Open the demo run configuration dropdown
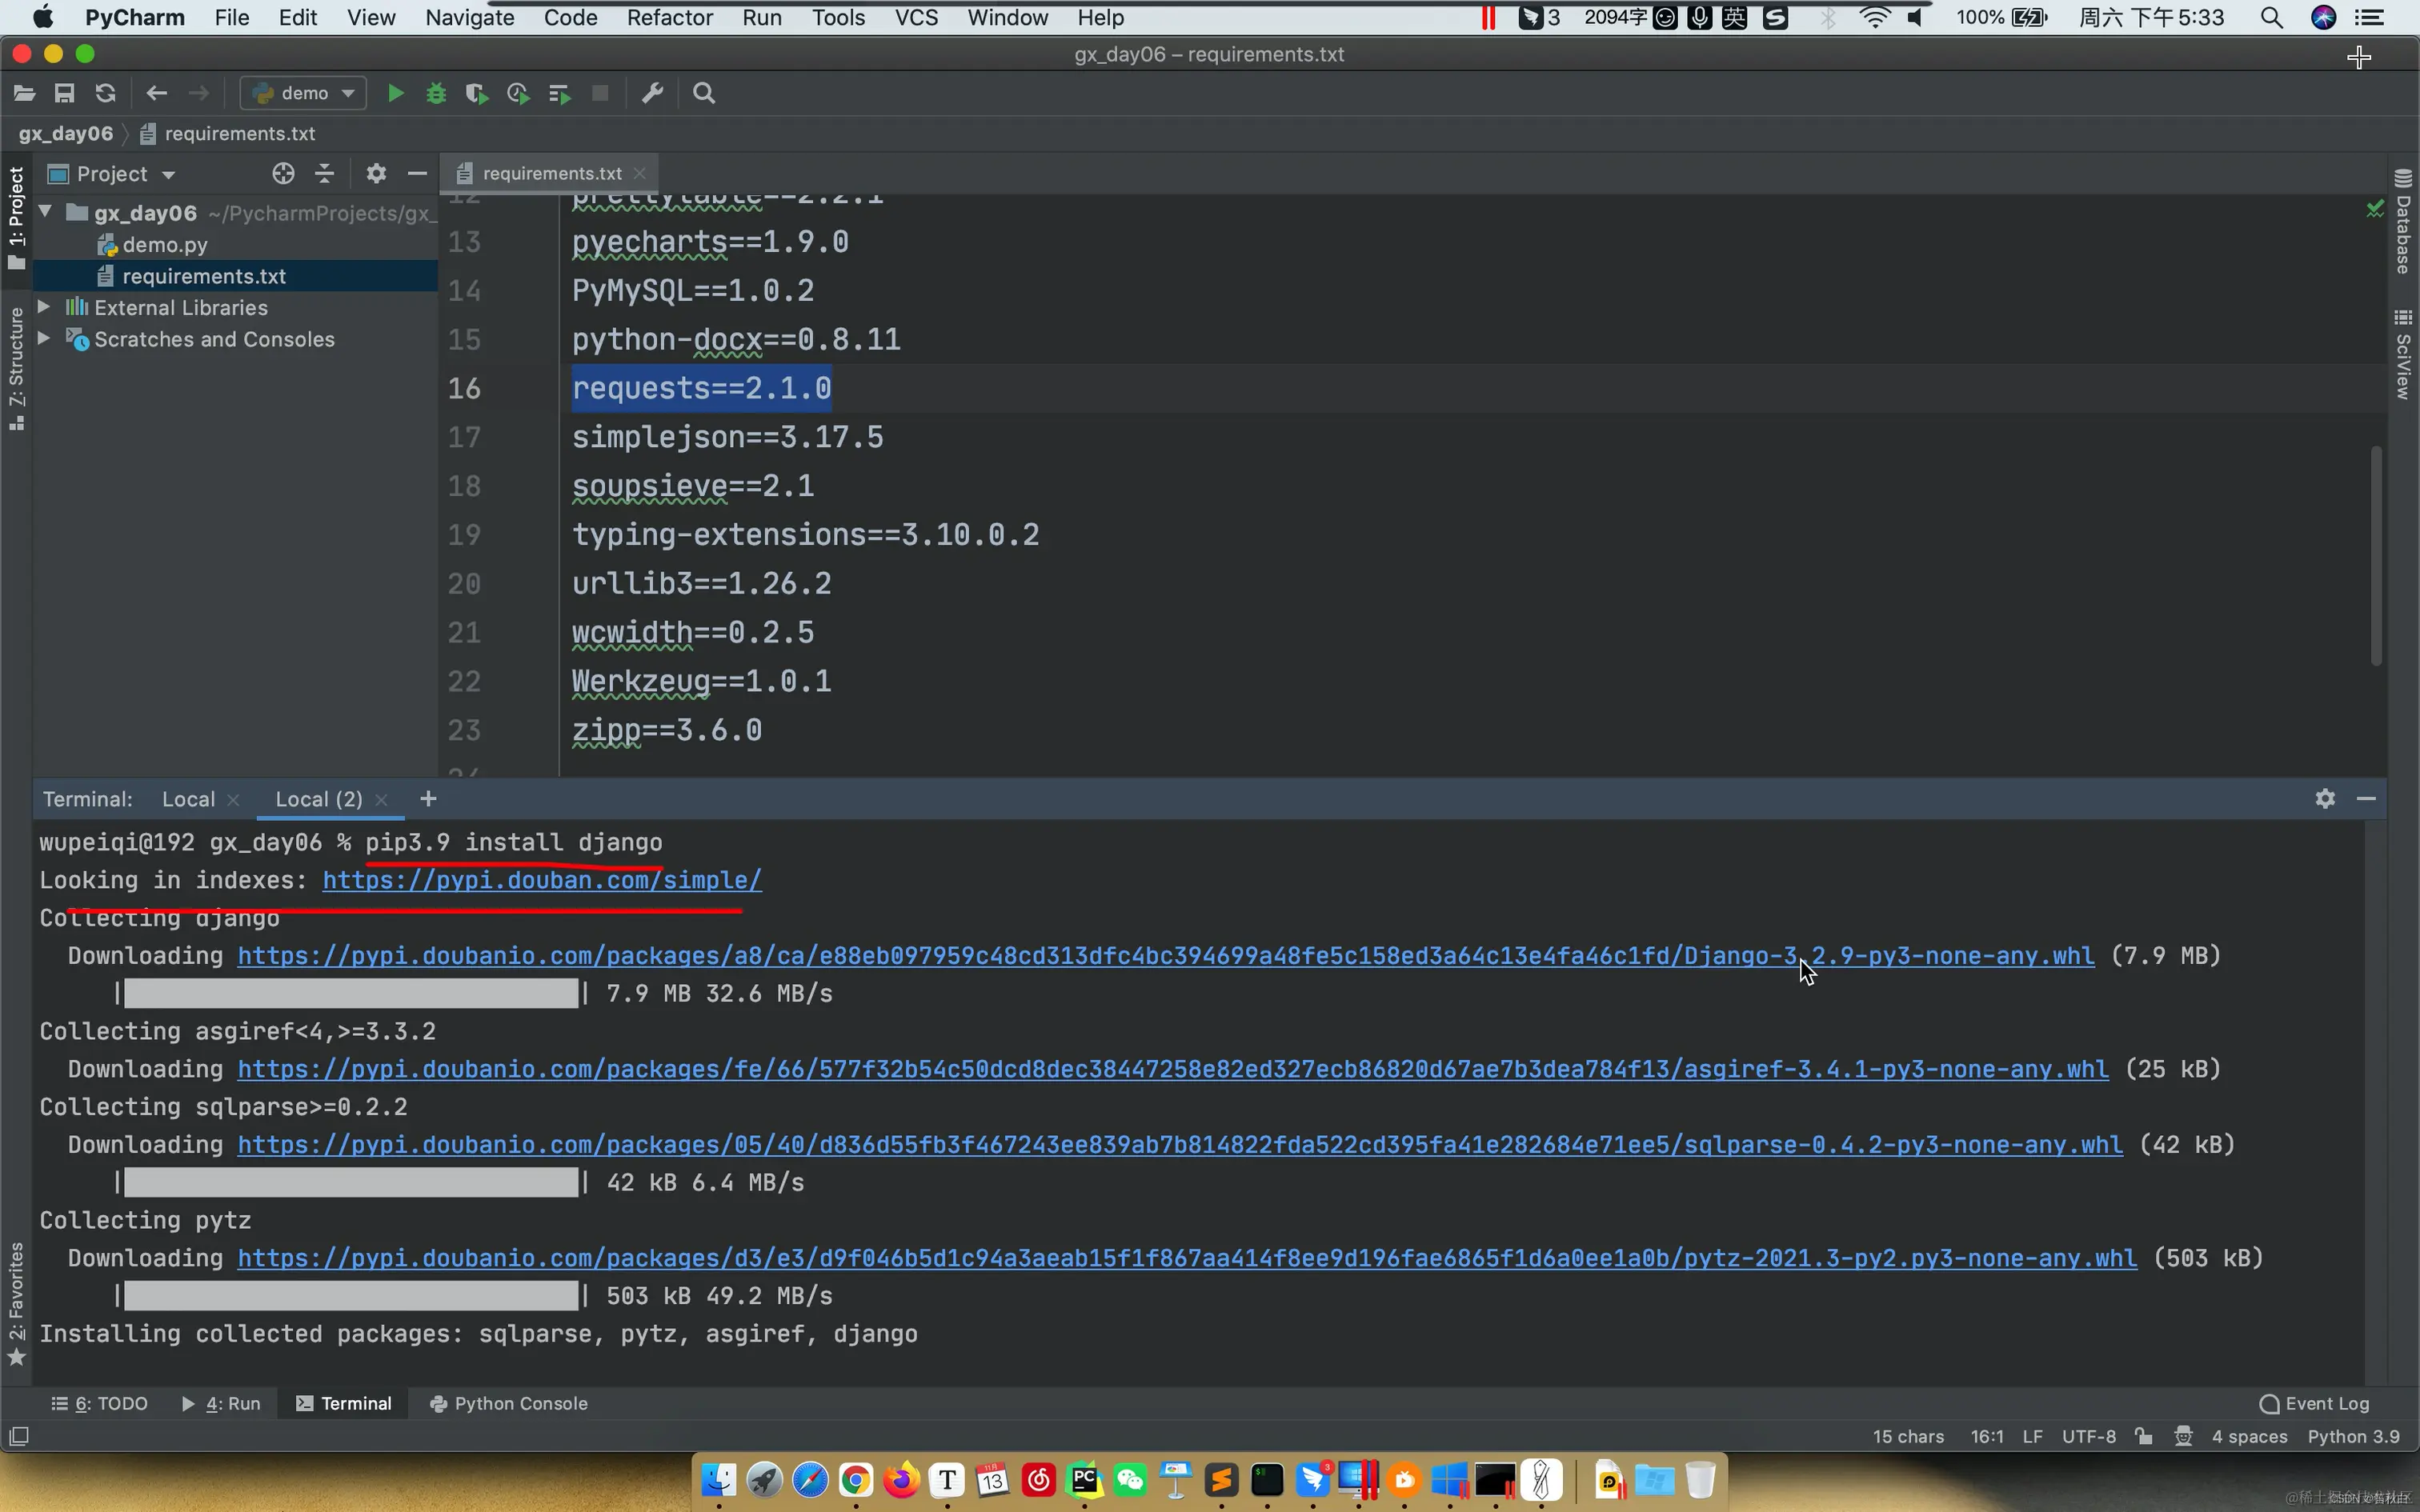The height and width of the screenshot is (1512, 2420). (304, 93)
